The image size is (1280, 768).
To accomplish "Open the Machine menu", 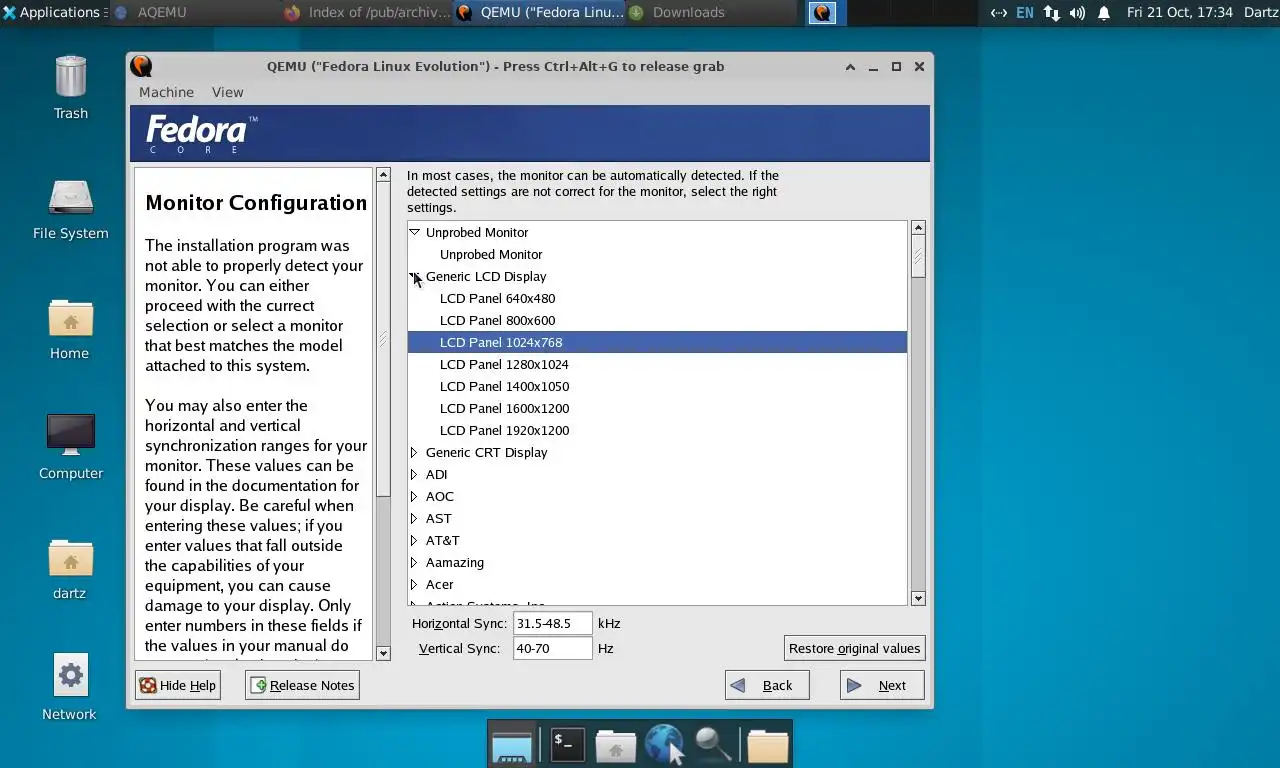I will 166,92.
